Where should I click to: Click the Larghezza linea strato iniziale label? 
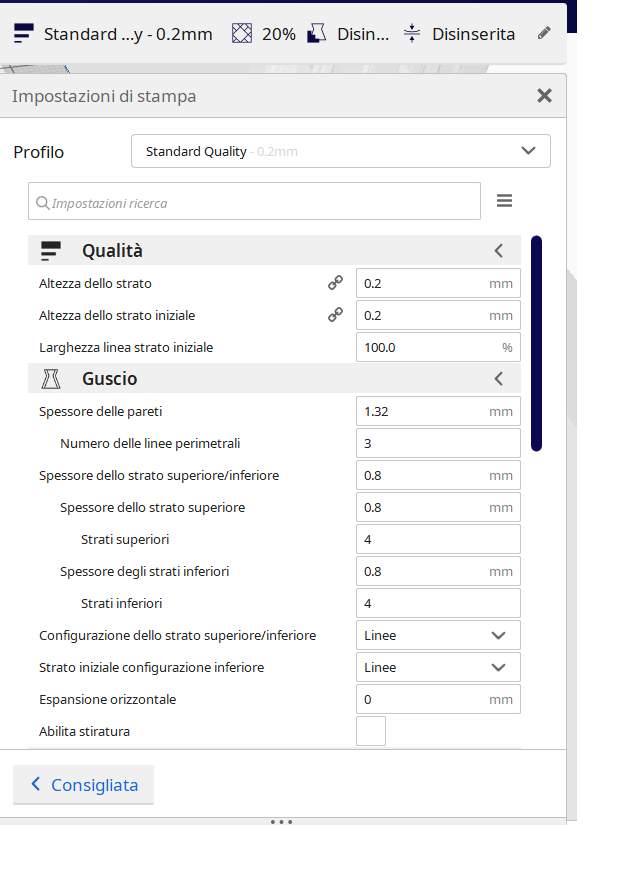[x=126, y=347]
